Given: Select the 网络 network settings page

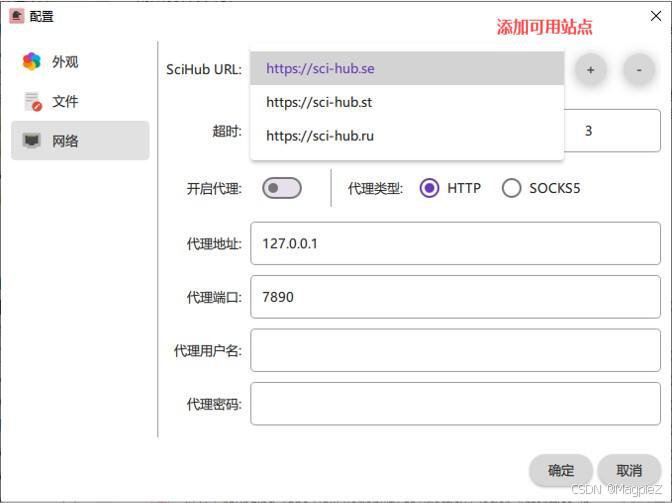Looking at the screenshot, I should pyautogui.click(x=80, y=141).
